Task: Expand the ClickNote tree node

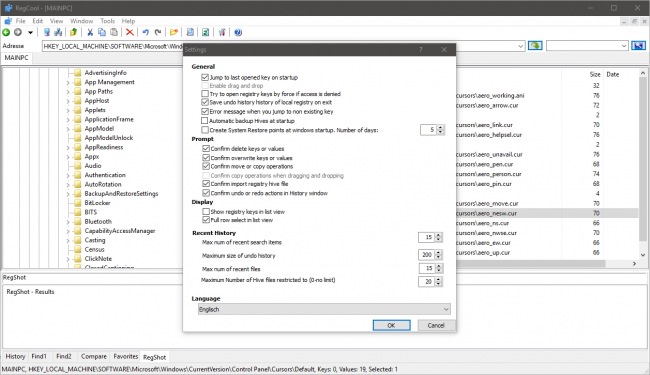Action: click(x=68, y=259)
